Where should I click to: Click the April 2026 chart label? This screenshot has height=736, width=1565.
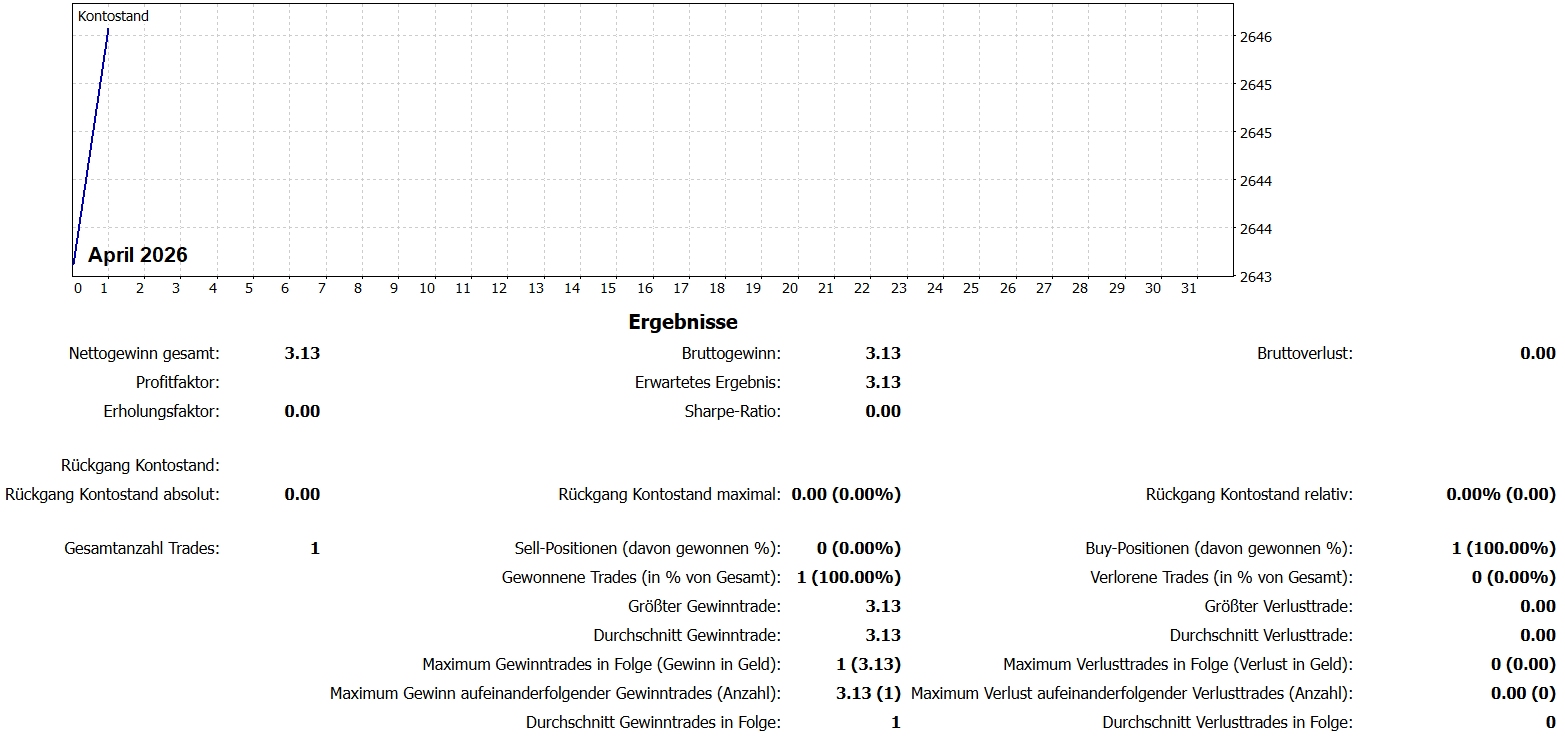(x=137, y=255)
